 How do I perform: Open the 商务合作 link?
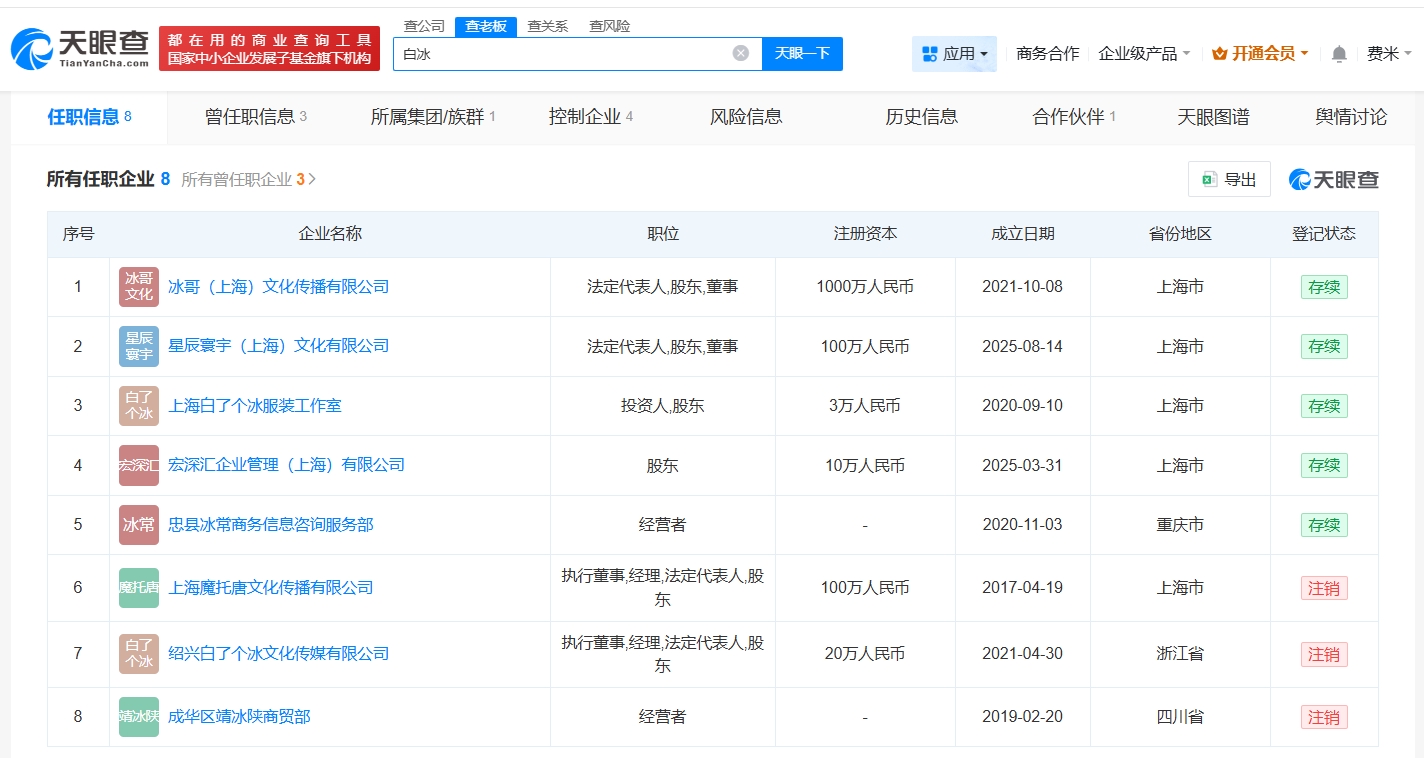coord(1047,54)
